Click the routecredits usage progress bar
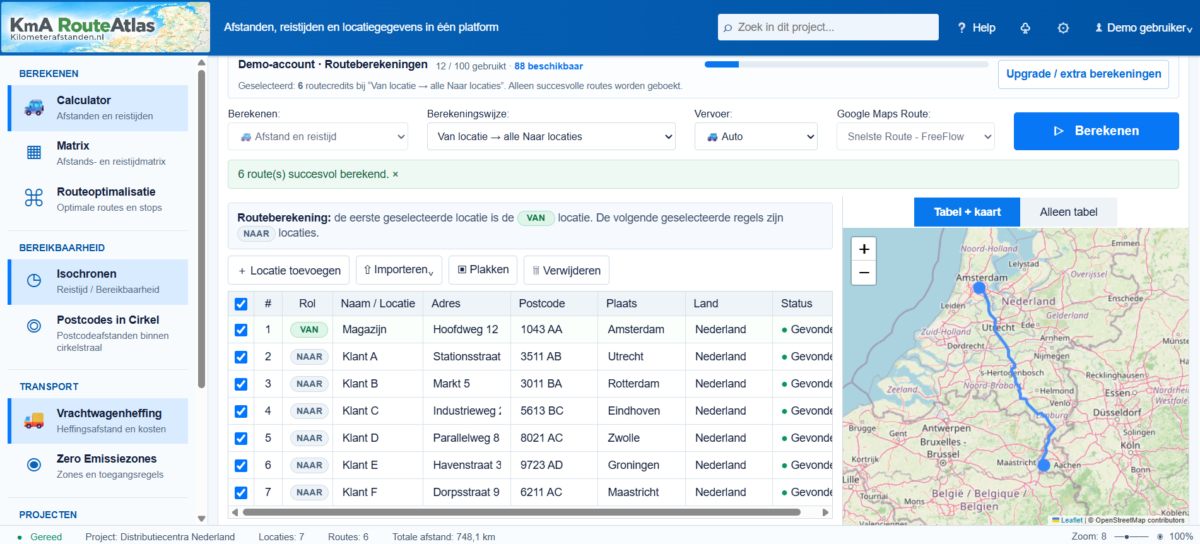The height and width of the screenshot is (544, 1200). click(x=846, y=65)
